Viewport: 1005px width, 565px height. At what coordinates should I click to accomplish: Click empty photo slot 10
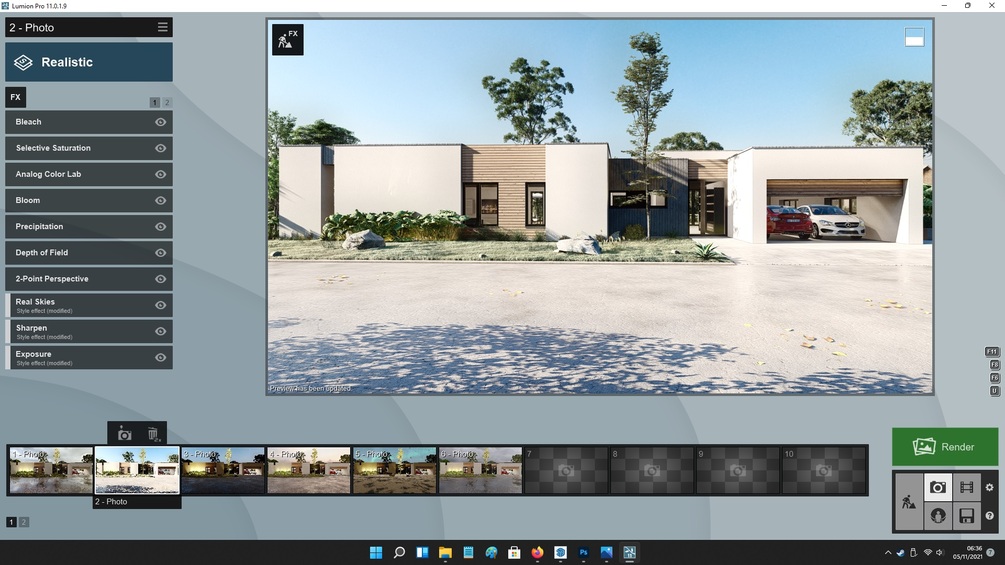(824, 470)
